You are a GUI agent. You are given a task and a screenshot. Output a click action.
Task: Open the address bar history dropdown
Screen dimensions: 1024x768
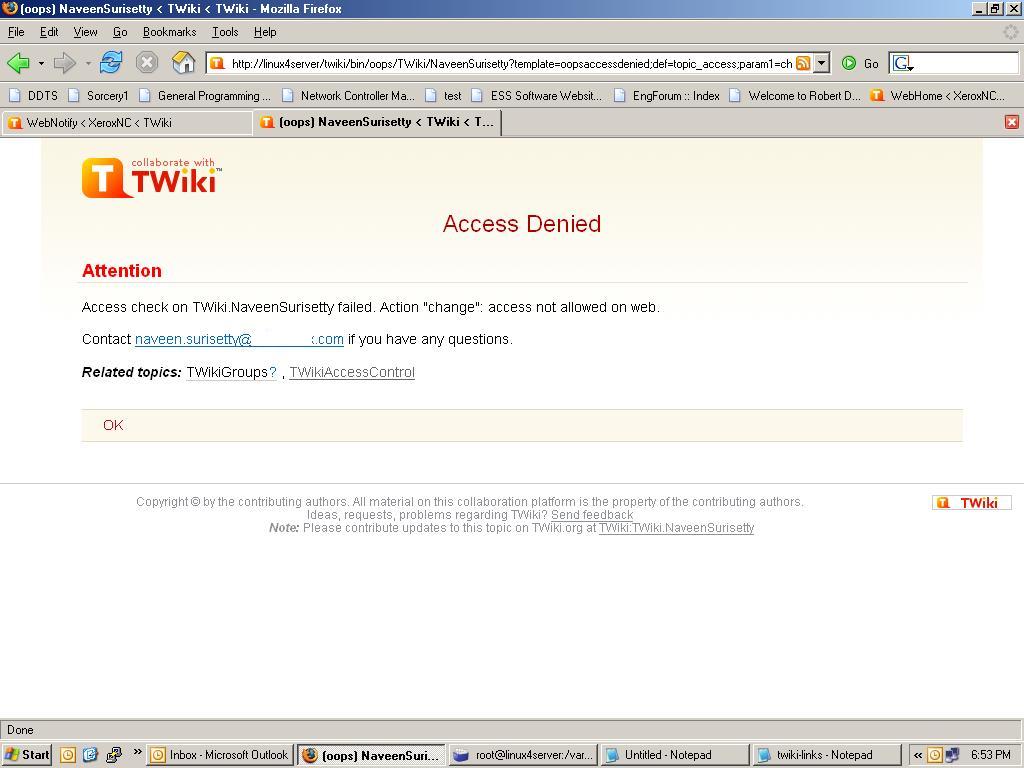pyautogui.click(x=820, y=62)
